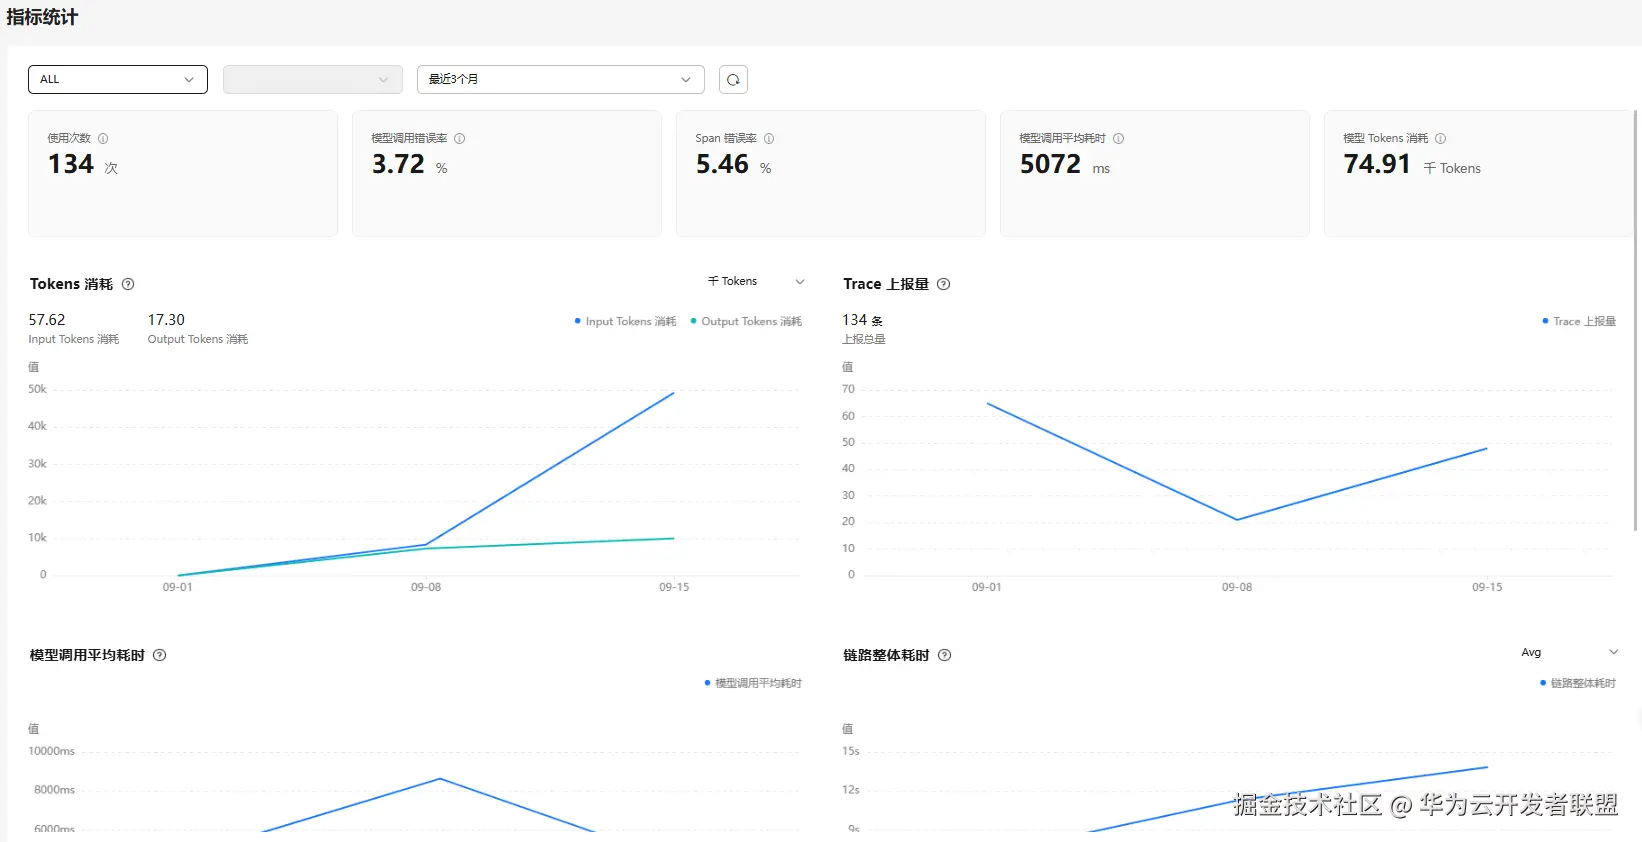This screenshot has height=842, width=1642.
Task: Open help icon next to 模型调用平均耗时 card
Action: (x=1119, y=139)
